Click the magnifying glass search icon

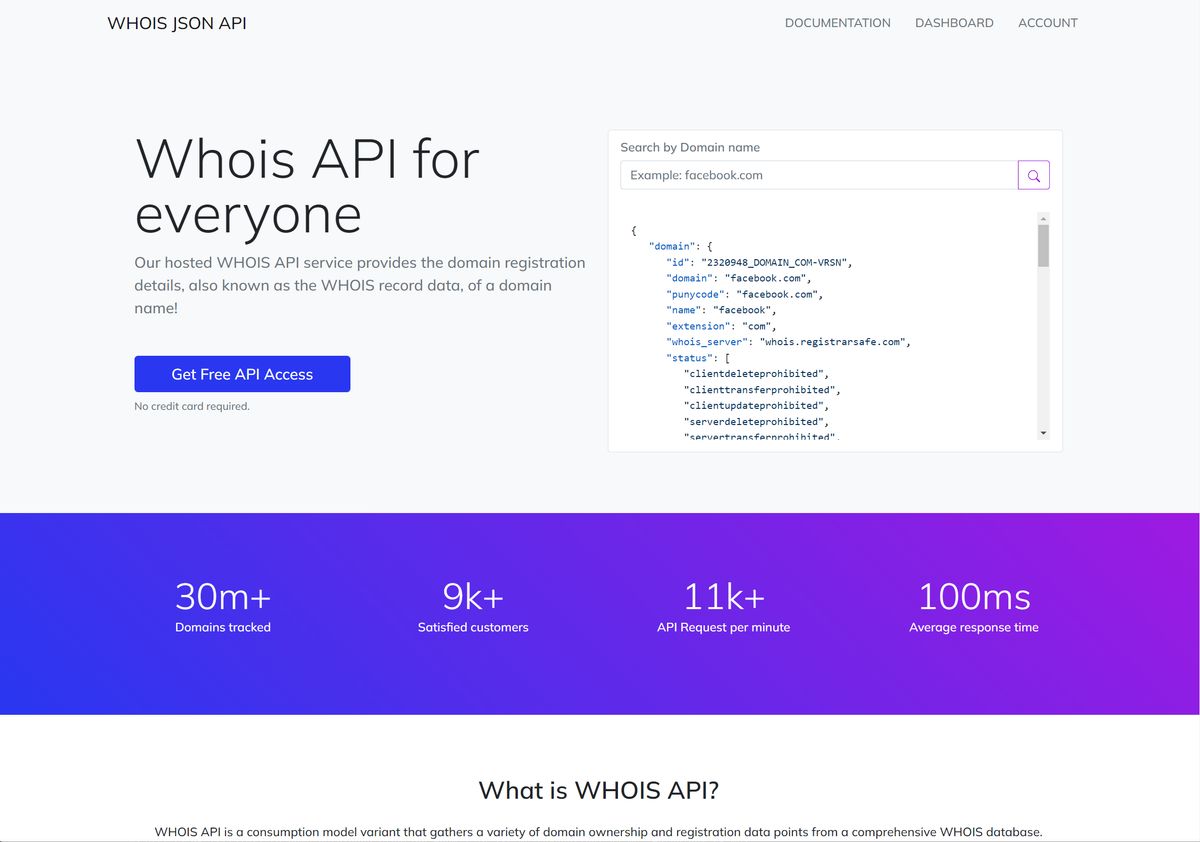(1033, 175)
